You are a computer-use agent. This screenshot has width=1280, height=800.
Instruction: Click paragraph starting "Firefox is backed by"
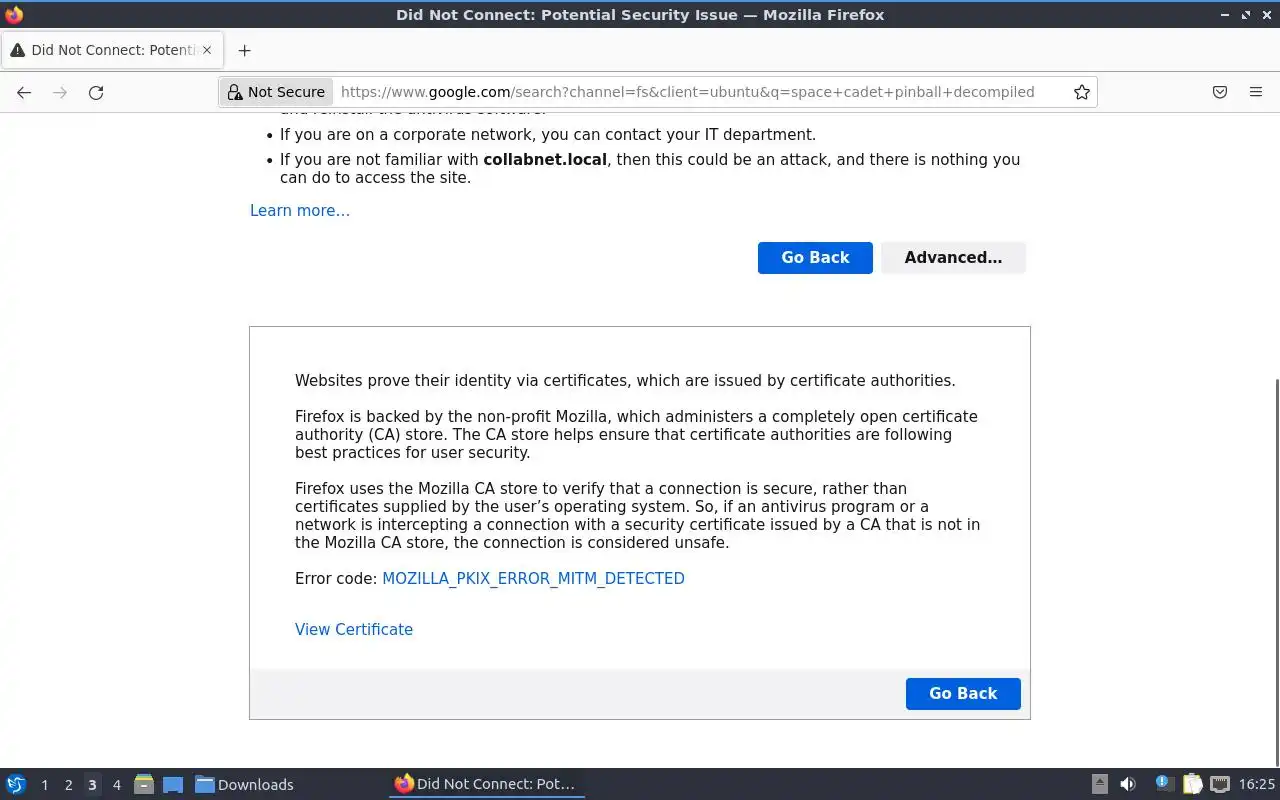[x=636, y=434]
